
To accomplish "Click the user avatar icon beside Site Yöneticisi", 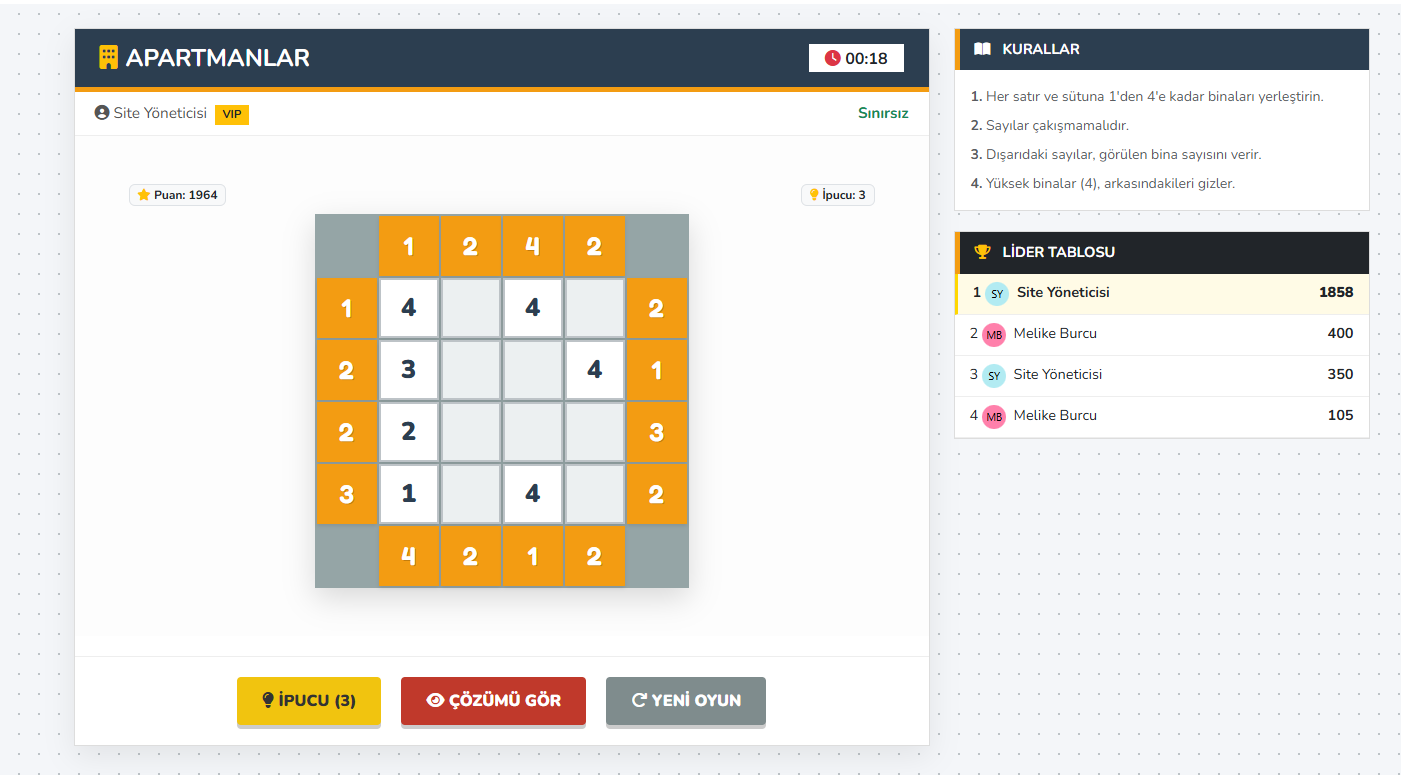I will 101,113.
